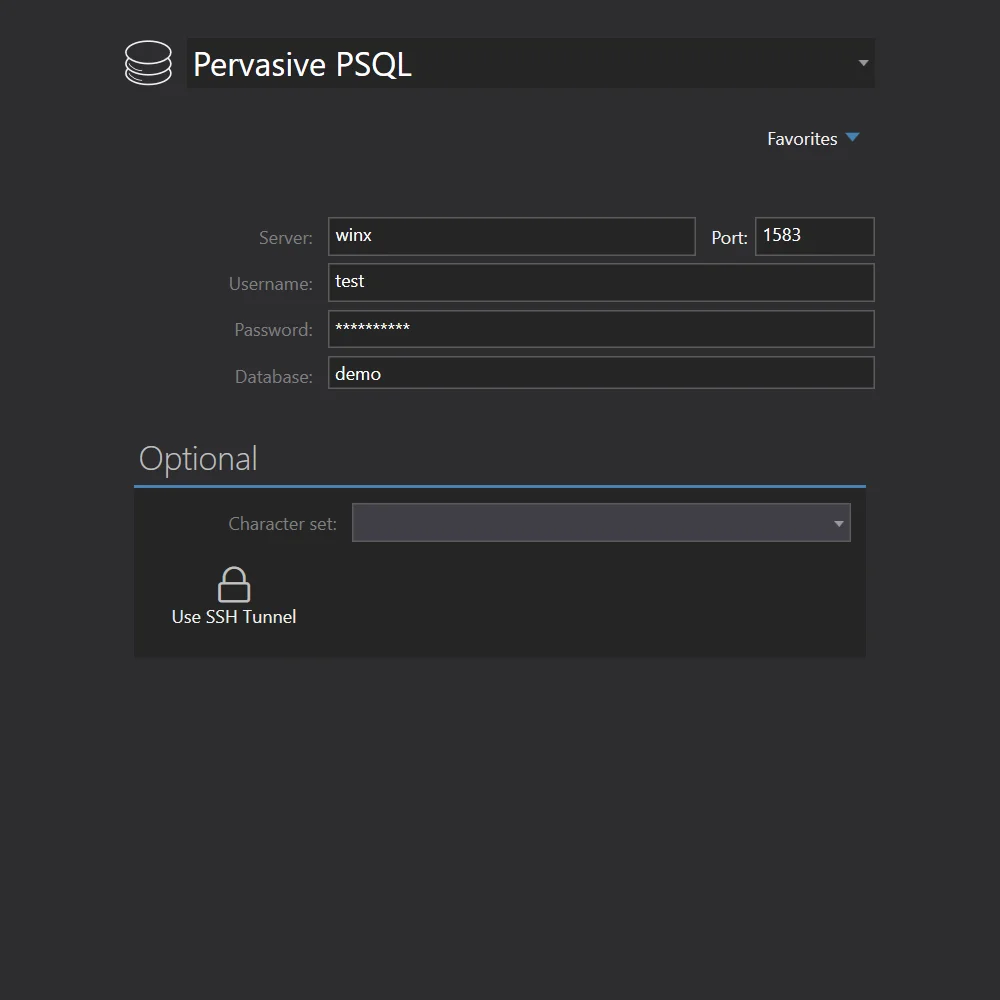This screenshot has width=1000, height=1000.
Task: Click the Favorites label
Action: click(802, 138)
